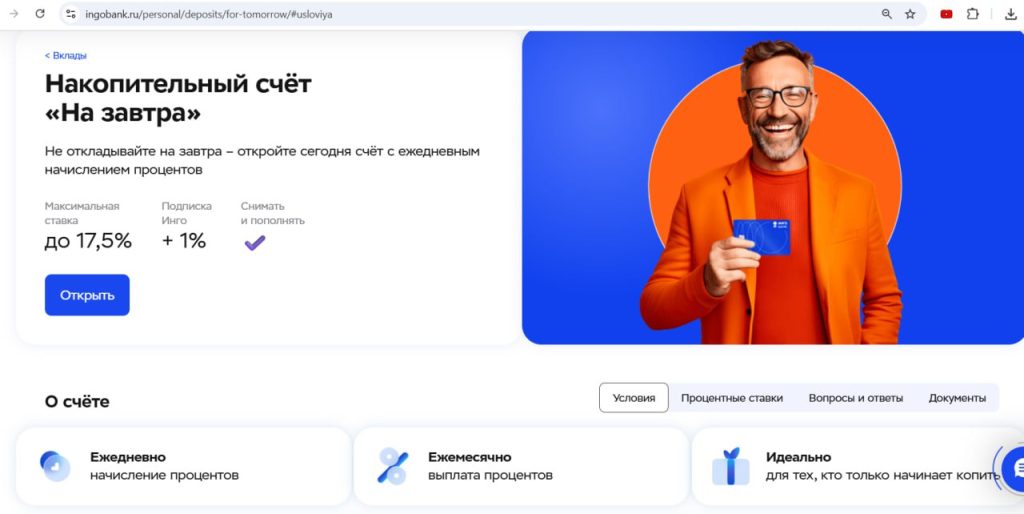Open the Вопросы и ответы tab

856,398
